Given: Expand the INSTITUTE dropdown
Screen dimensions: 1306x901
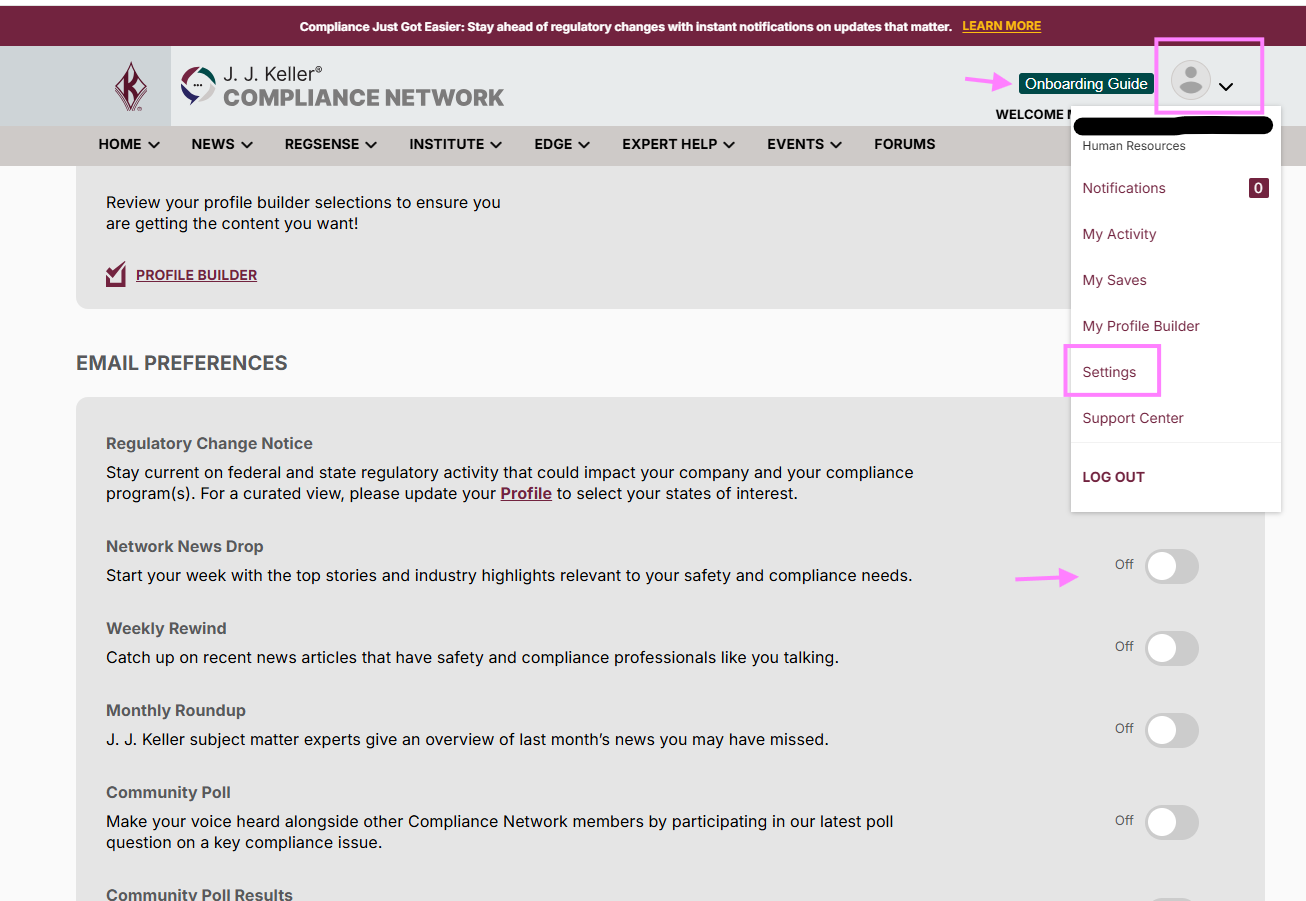Looking at the screenshot, I should click(x=456, y=144).
